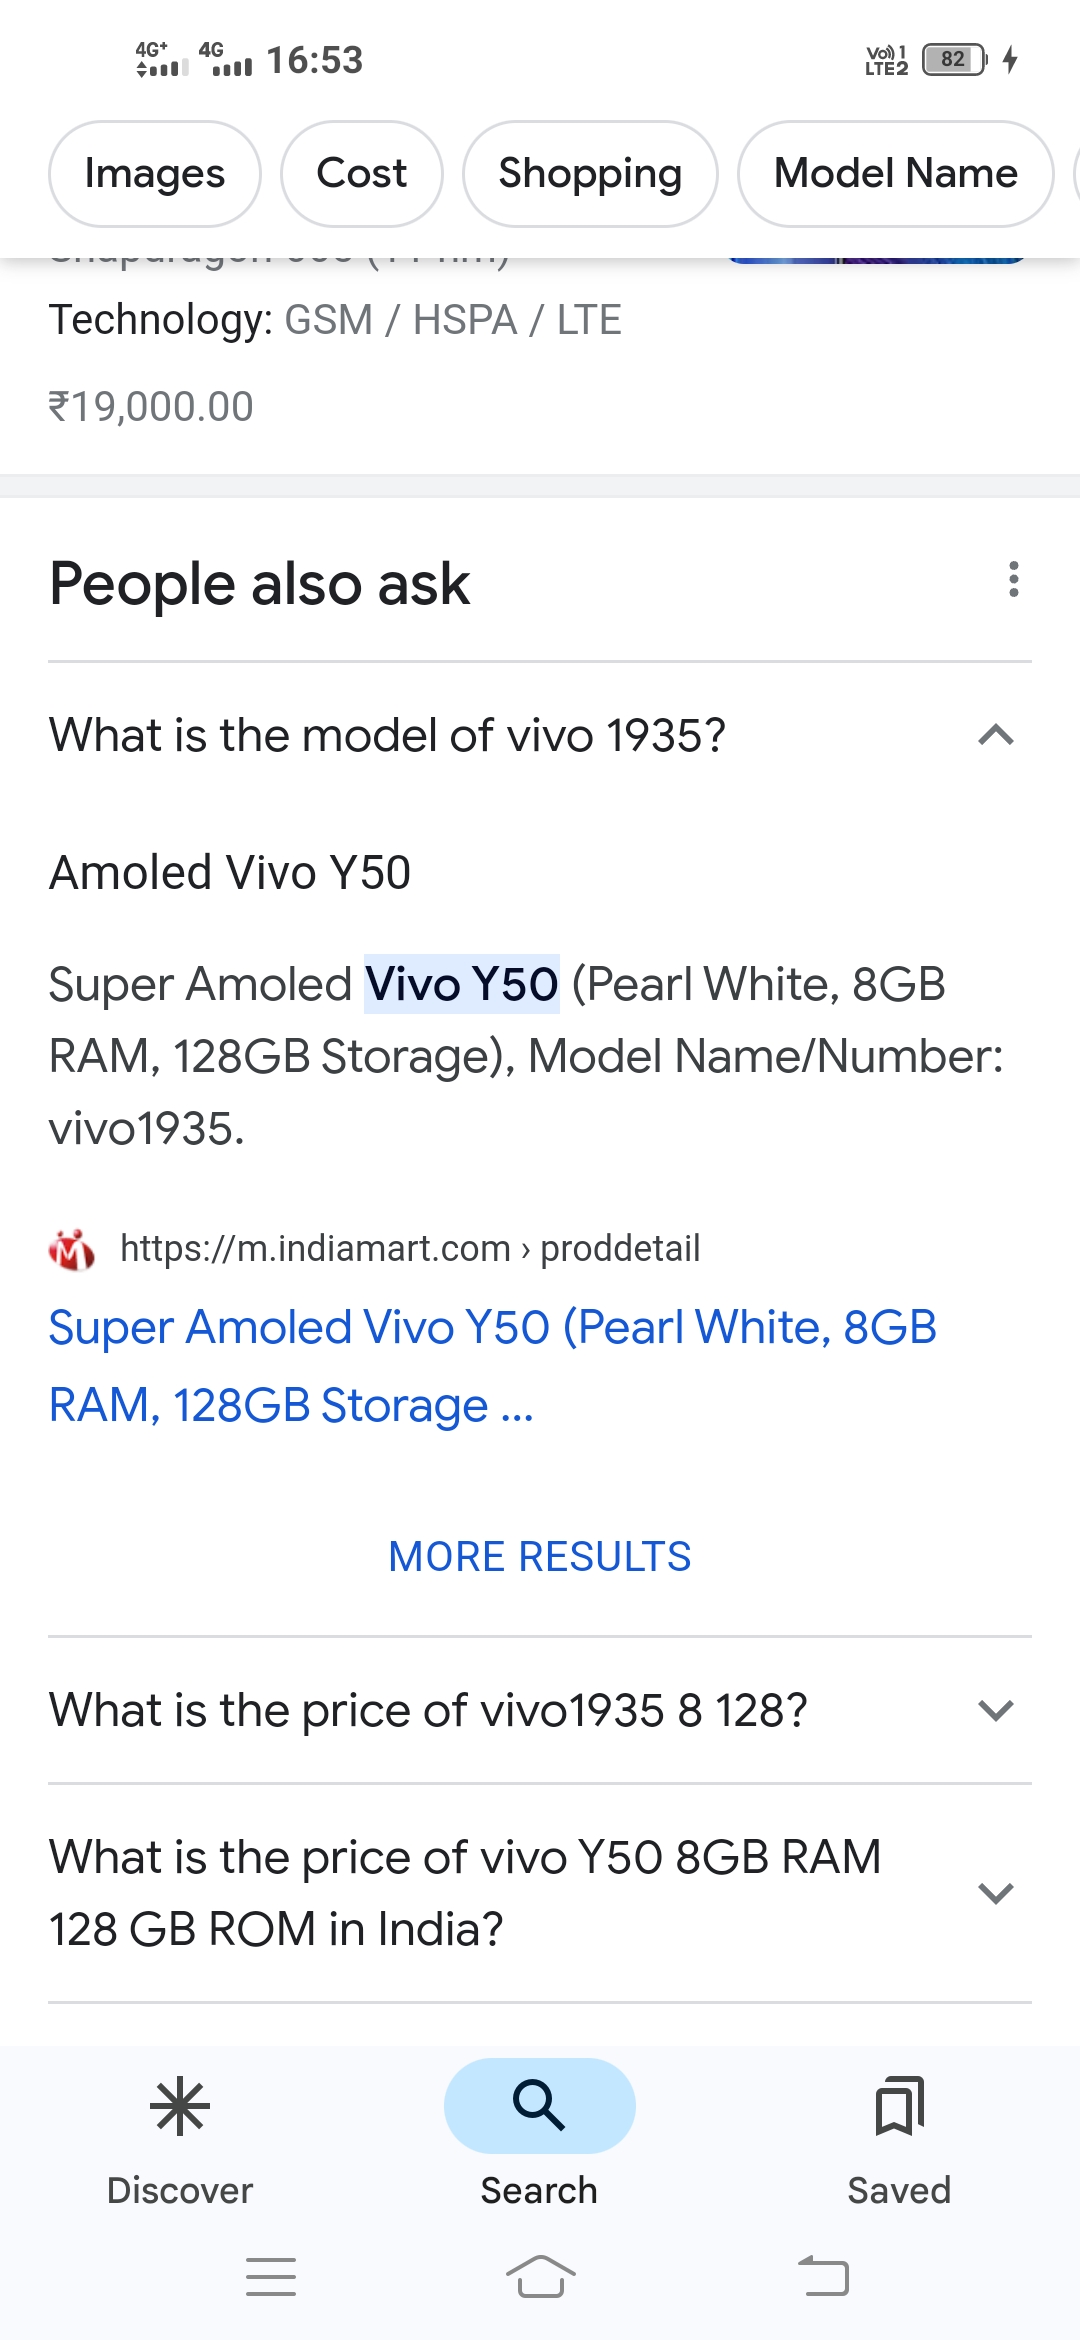
Task: Tap the IndiaMART favicon logo
Action: coord(72,1249)
